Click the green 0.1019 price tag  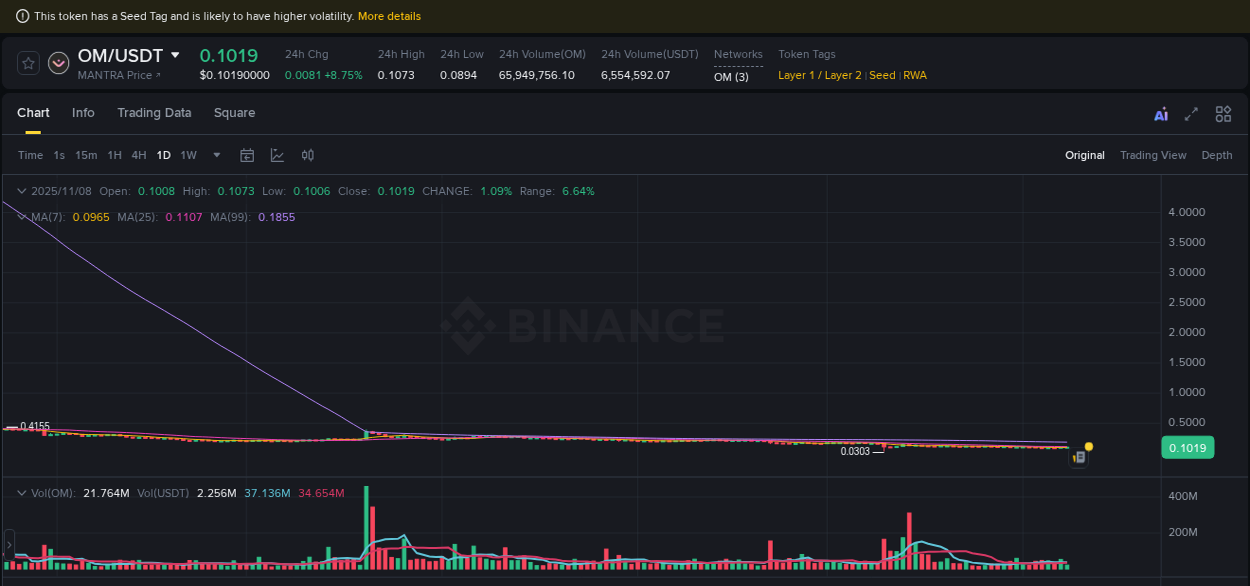(x=1187, y=447)
